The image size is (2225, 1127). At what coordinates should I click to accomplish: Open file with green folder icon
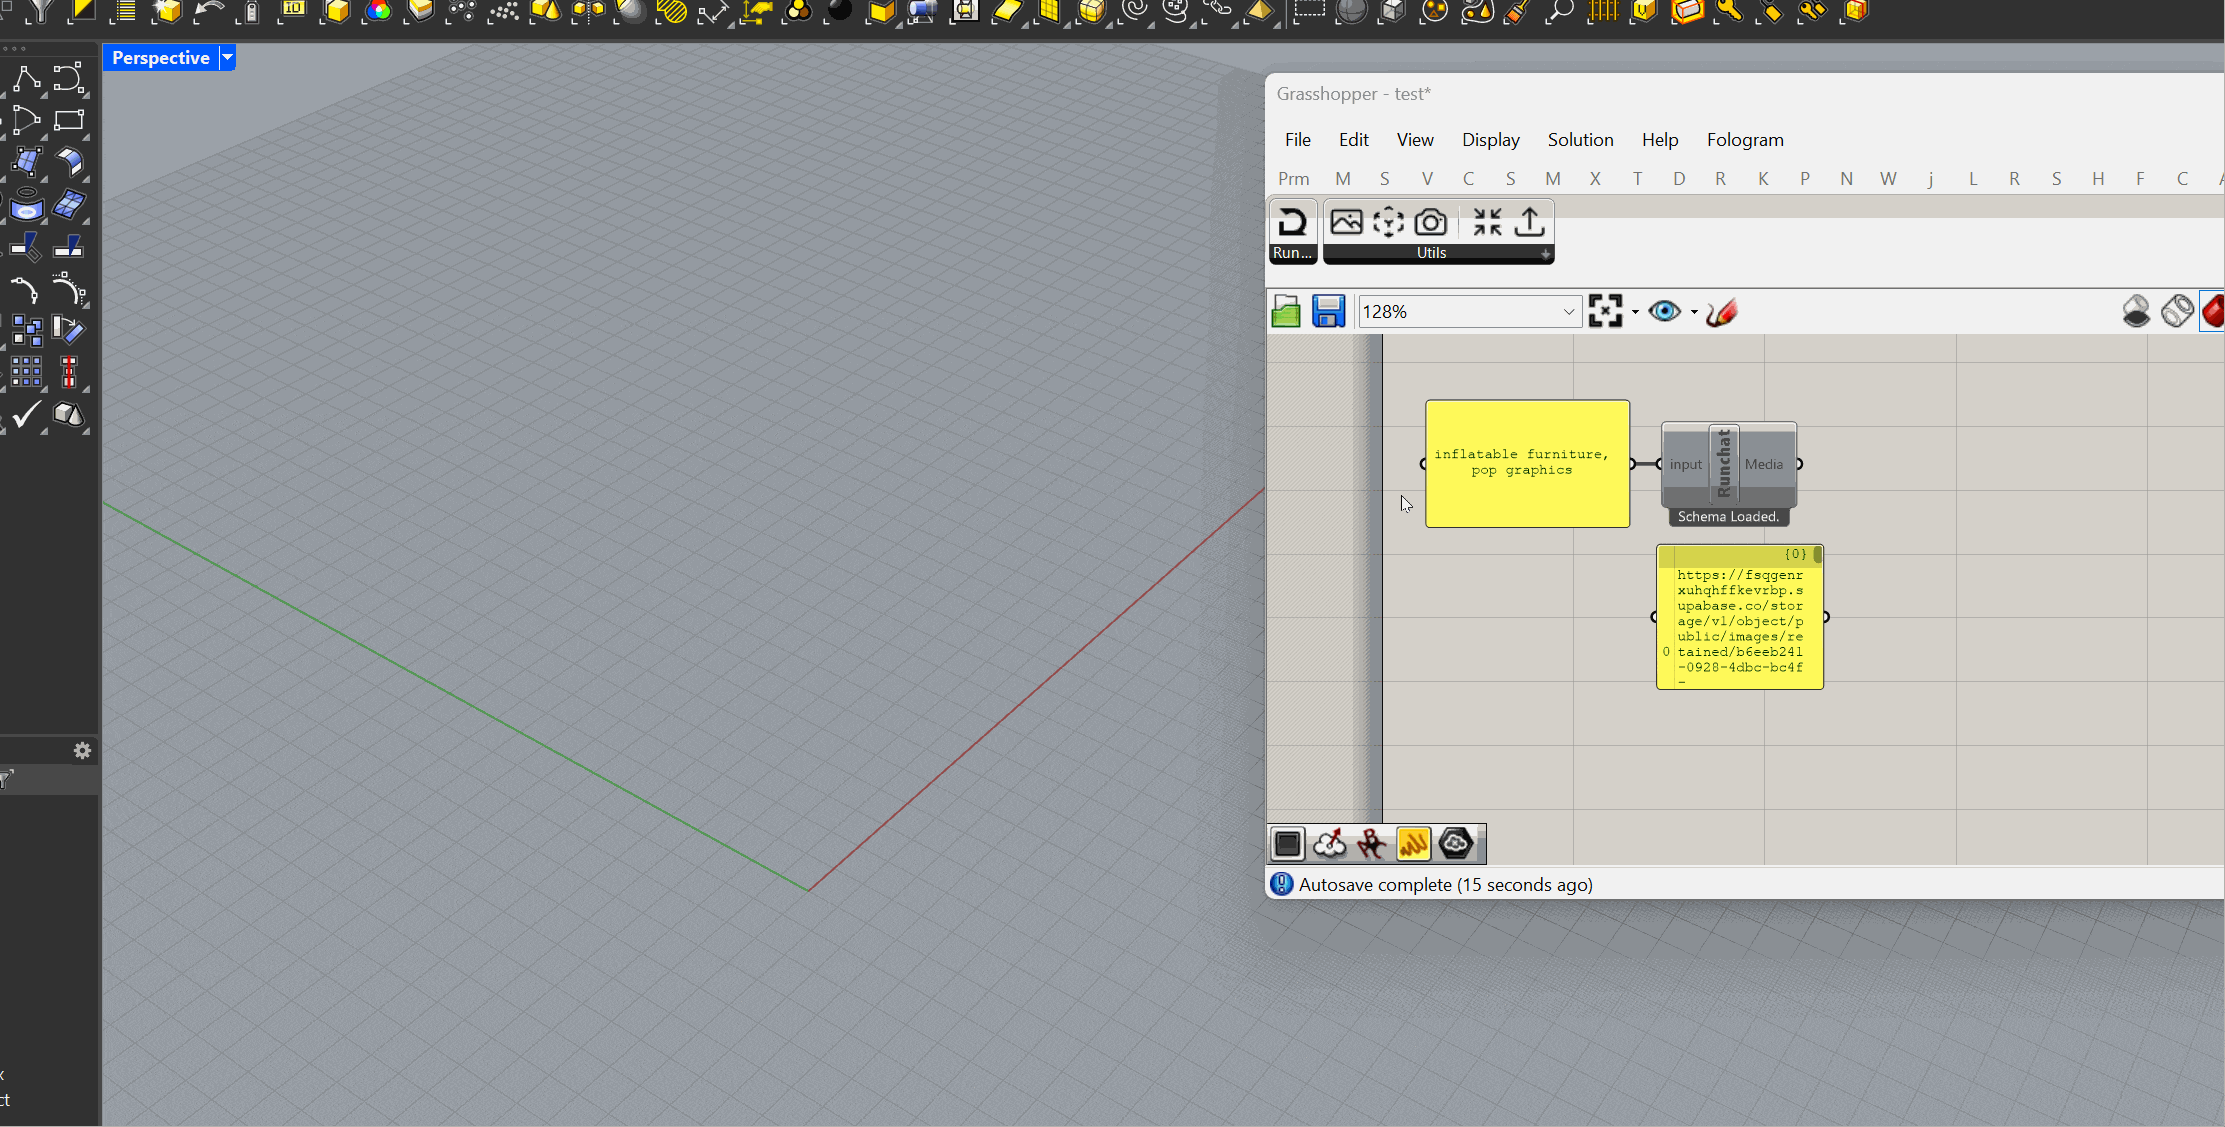1286,312
